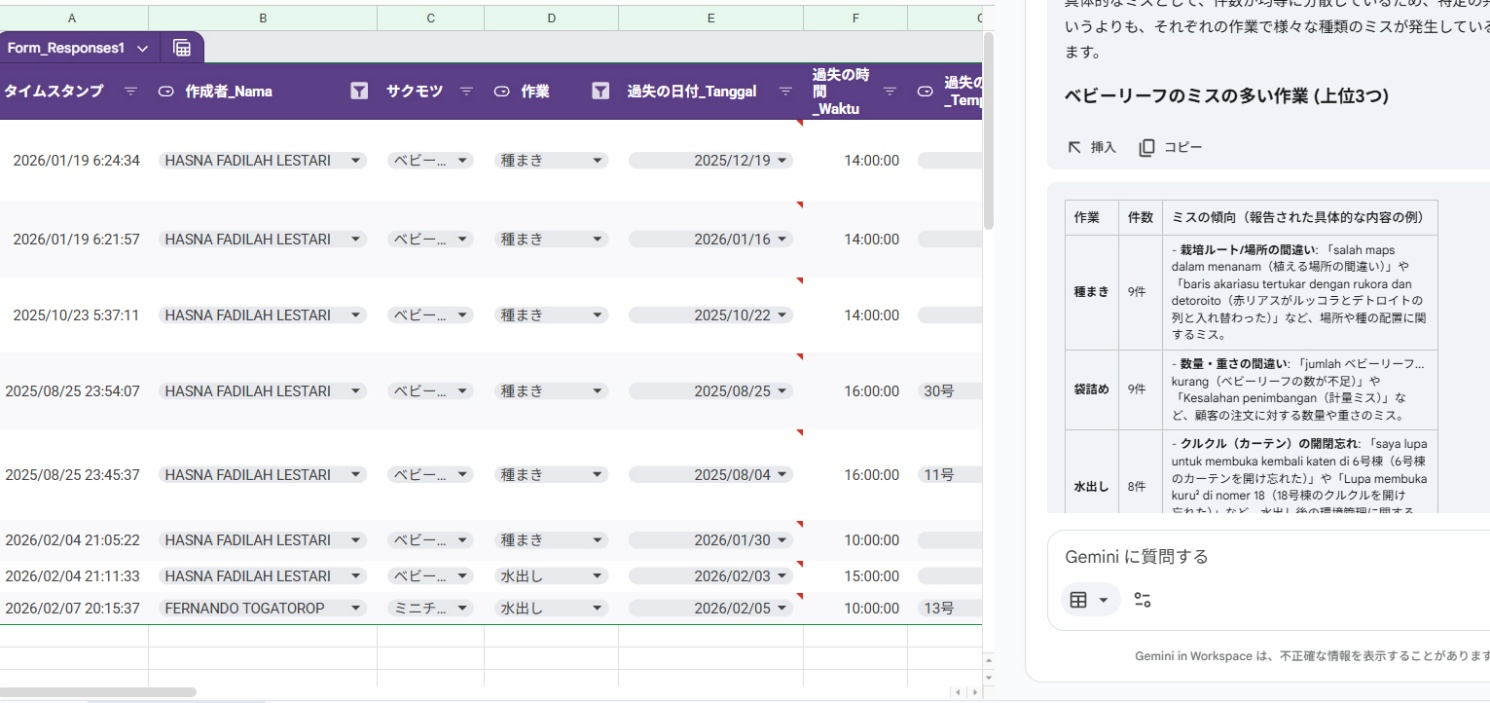
Task: Select column B header
Action: coord(262,18)
